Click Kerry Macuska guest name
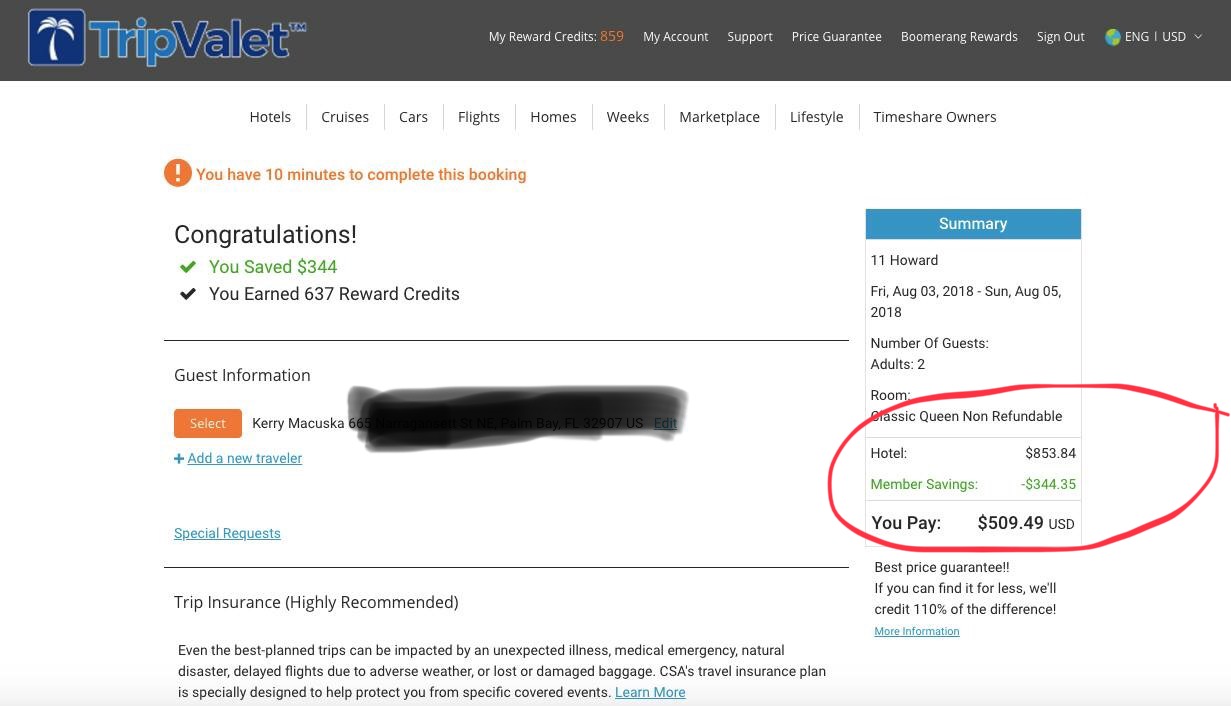Screen dimensions: 1231x706 coord(298,423)
